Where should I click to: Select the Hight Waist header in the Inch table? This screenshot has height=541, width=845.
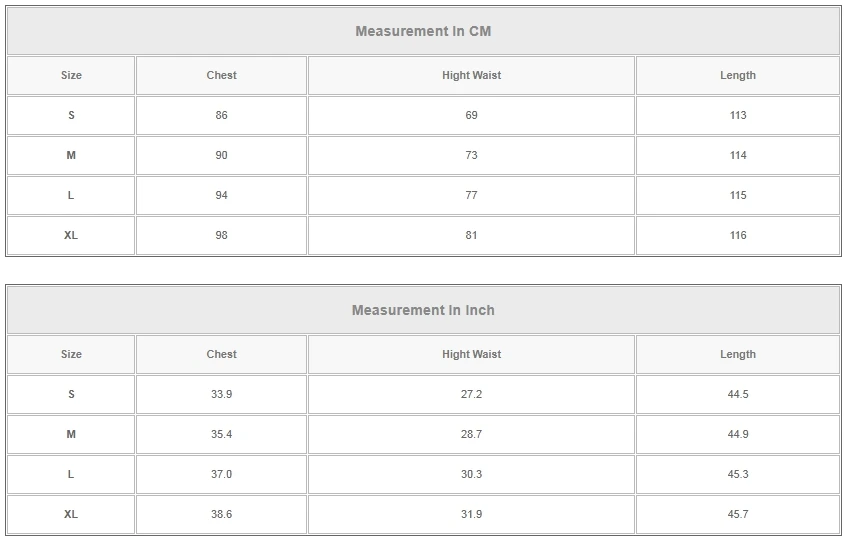pyautogui.click(x=471, y=354)
